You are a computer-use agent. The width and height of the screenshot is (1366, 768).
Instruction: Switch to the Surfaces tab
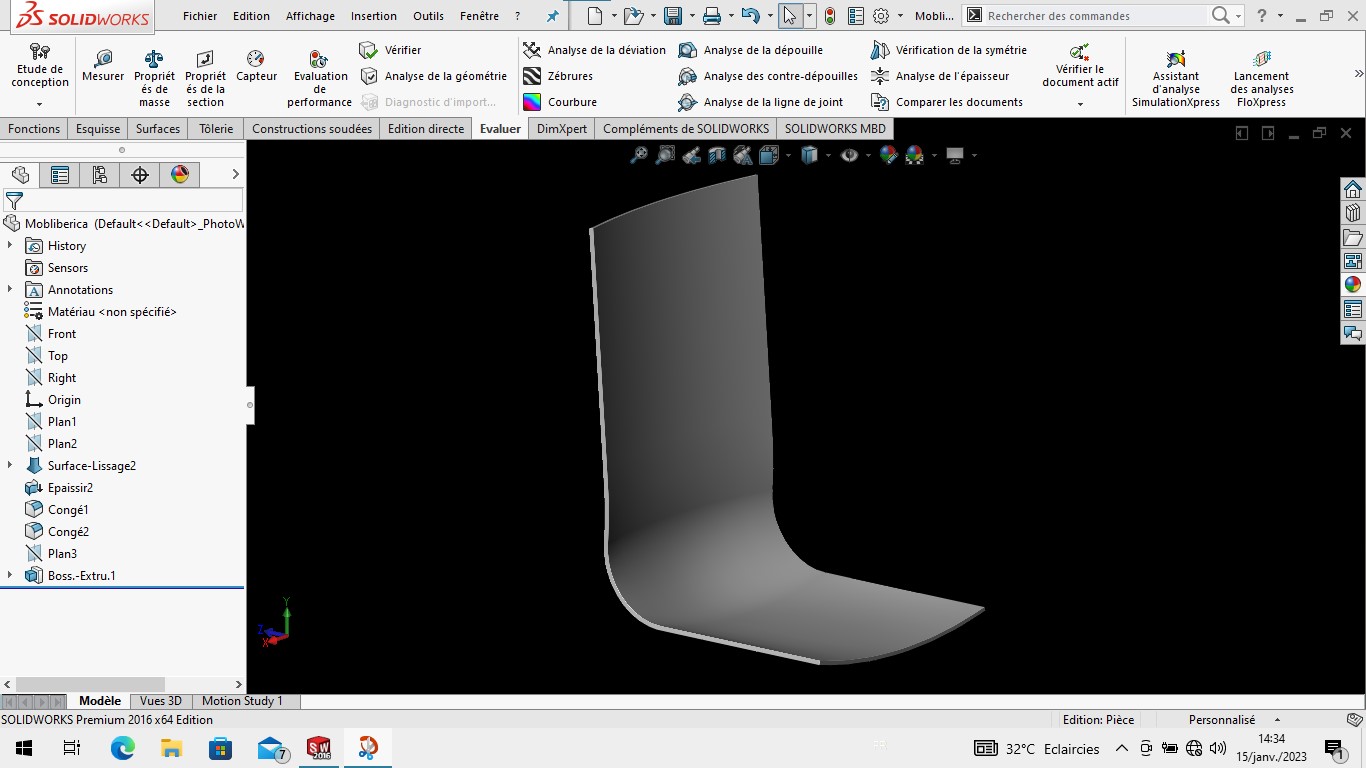click(158, 128)
